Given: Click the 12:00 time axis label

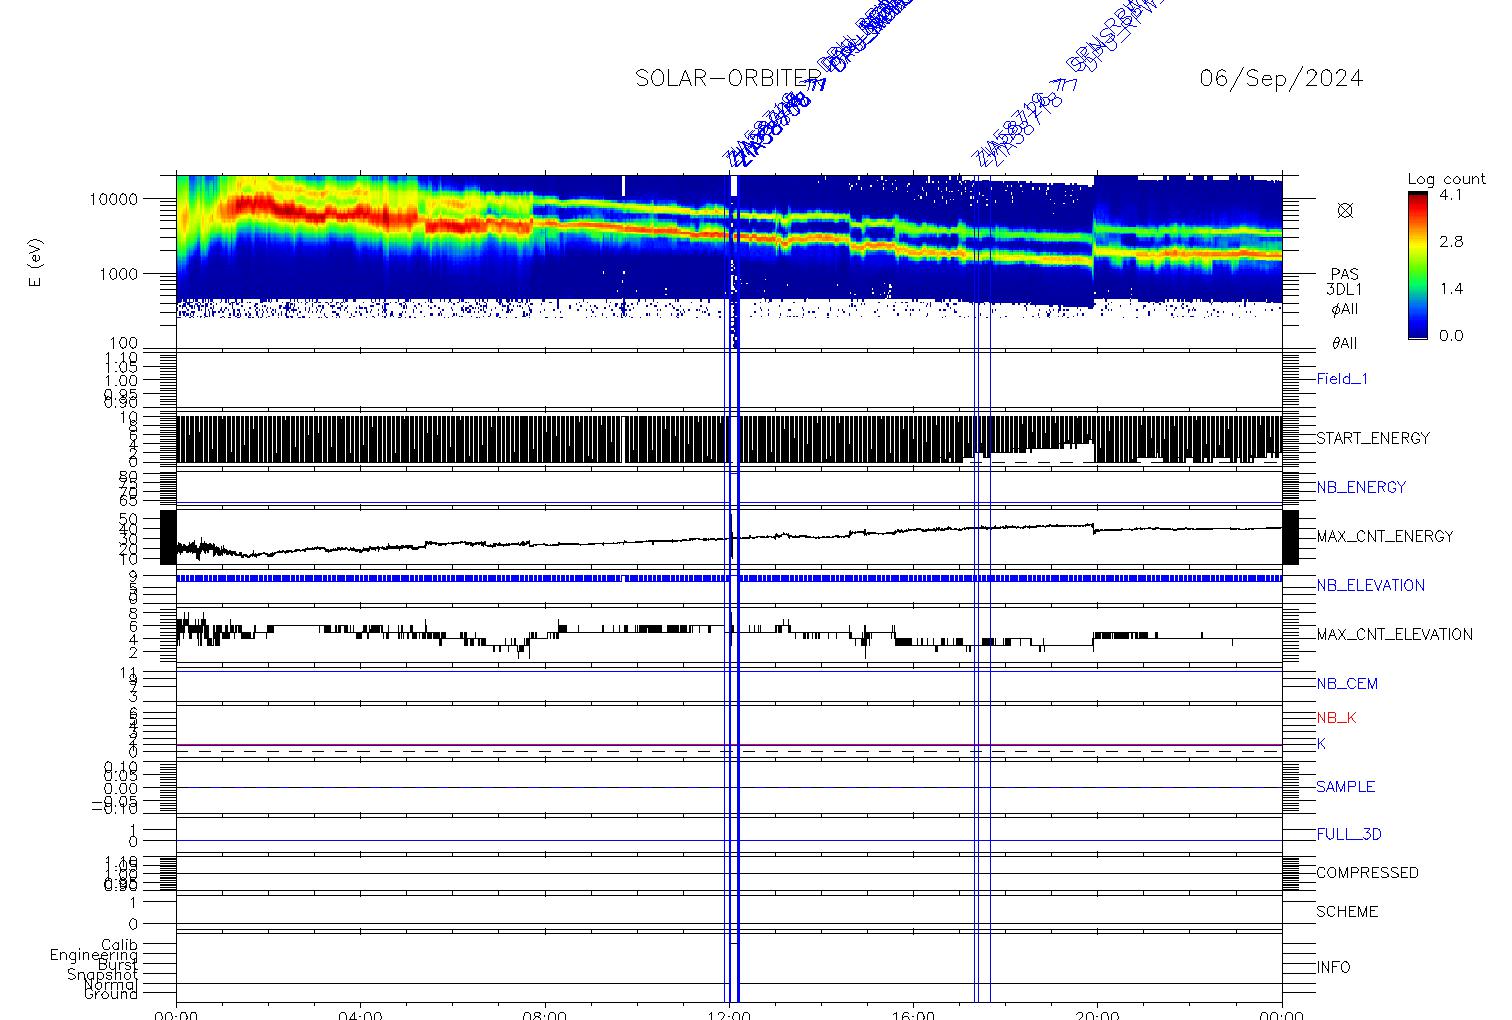Looking at the screenshot, I should [729, 1014].
